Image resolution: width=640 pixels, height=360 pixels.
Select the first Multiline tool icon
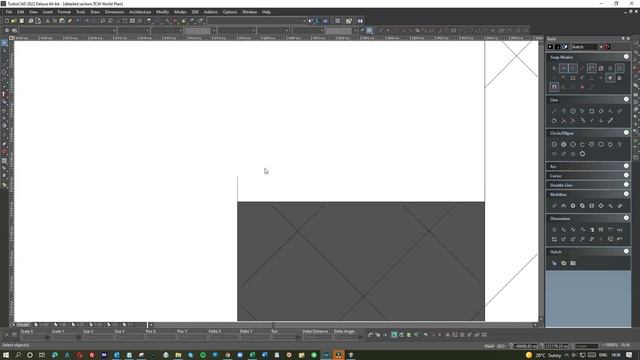554,206
